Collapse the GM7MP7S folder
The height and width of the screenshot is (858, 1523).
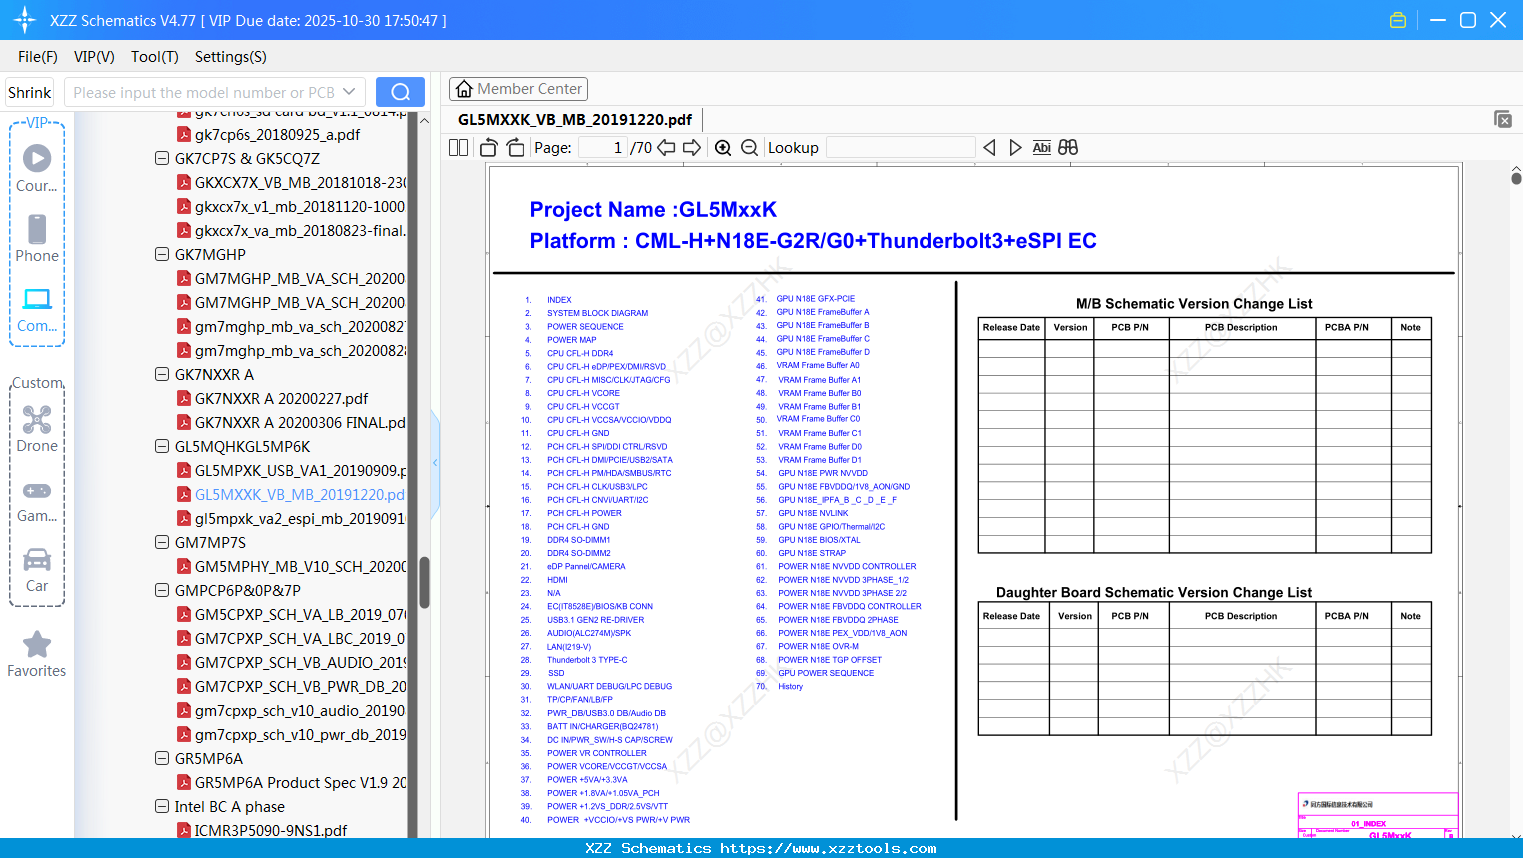click(162, 542)
